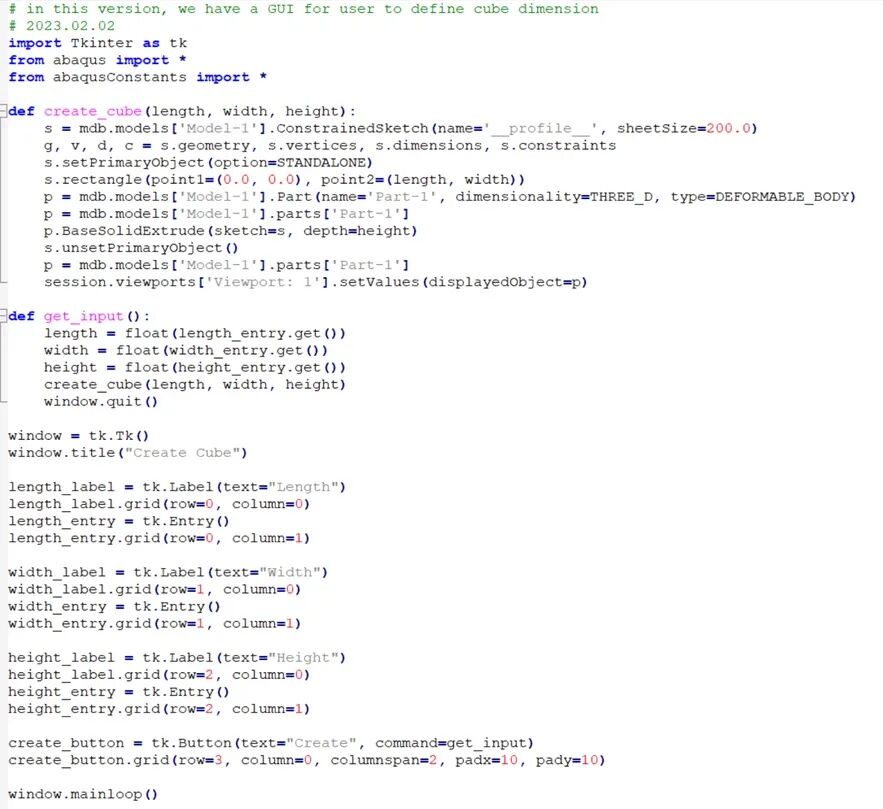Collapse the get_input function fold marker

3,315
